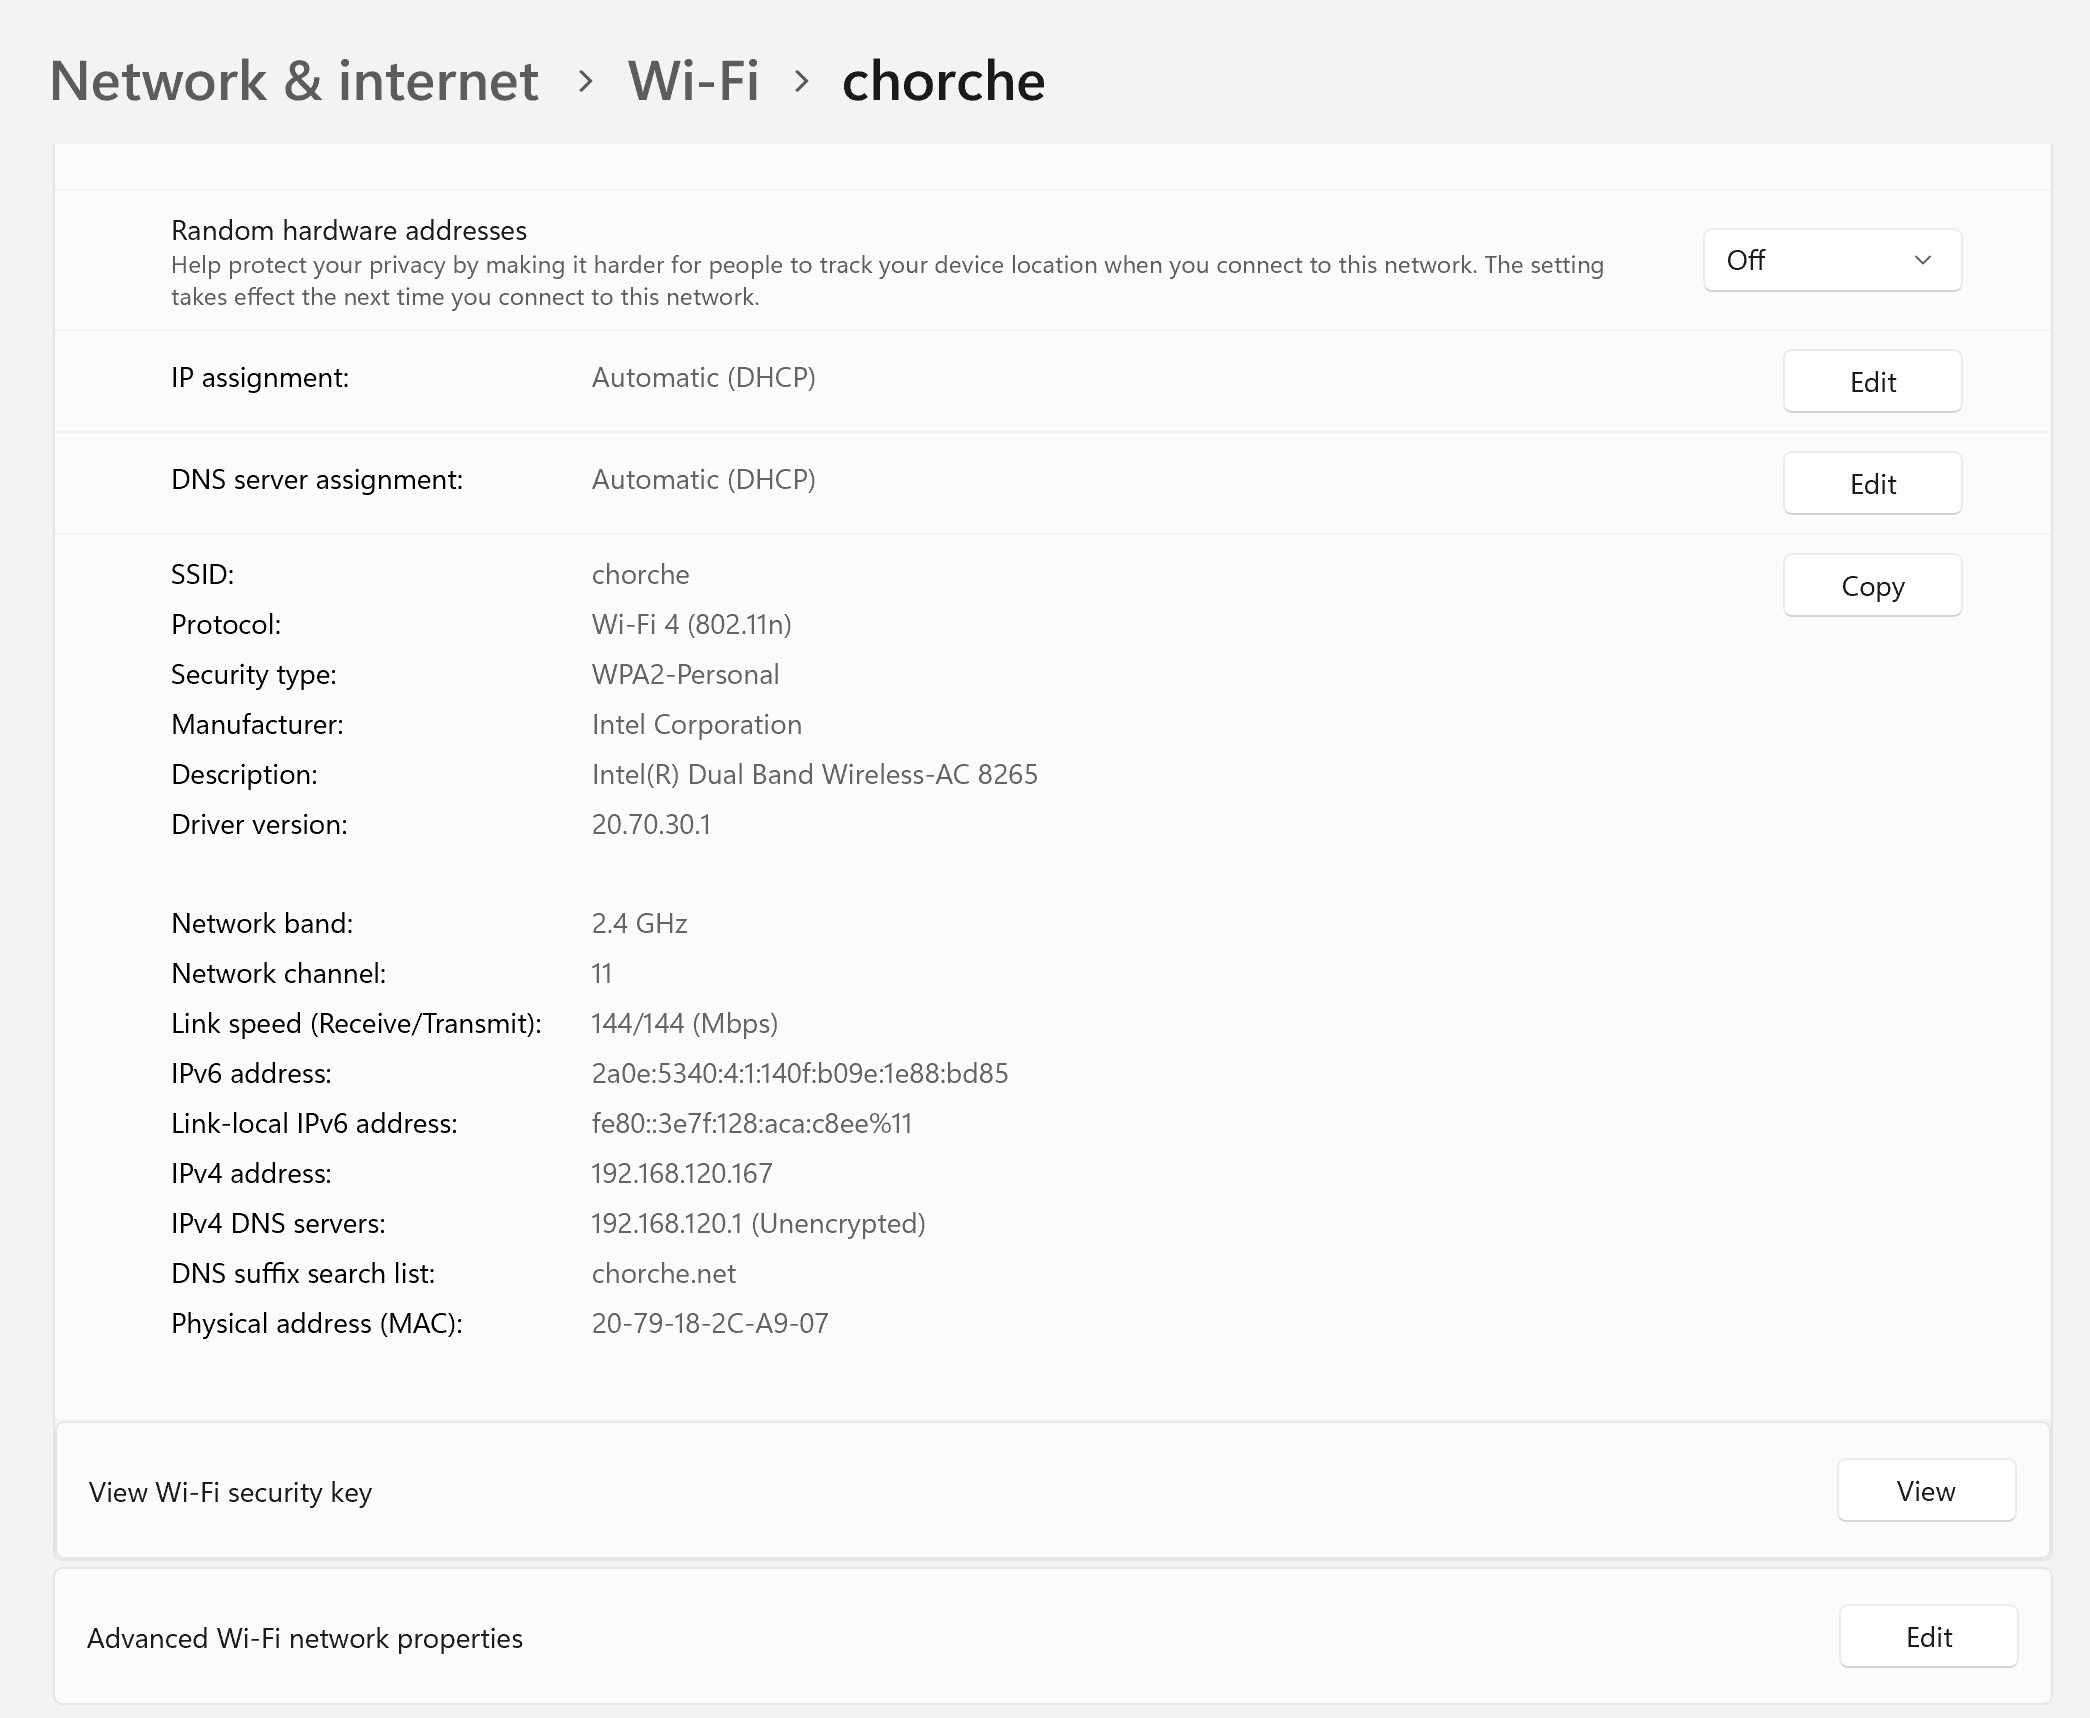Viewport: 2090px width, 1718px height.
Task: Expand the Off selector chevron
Action: [1923, 260]
